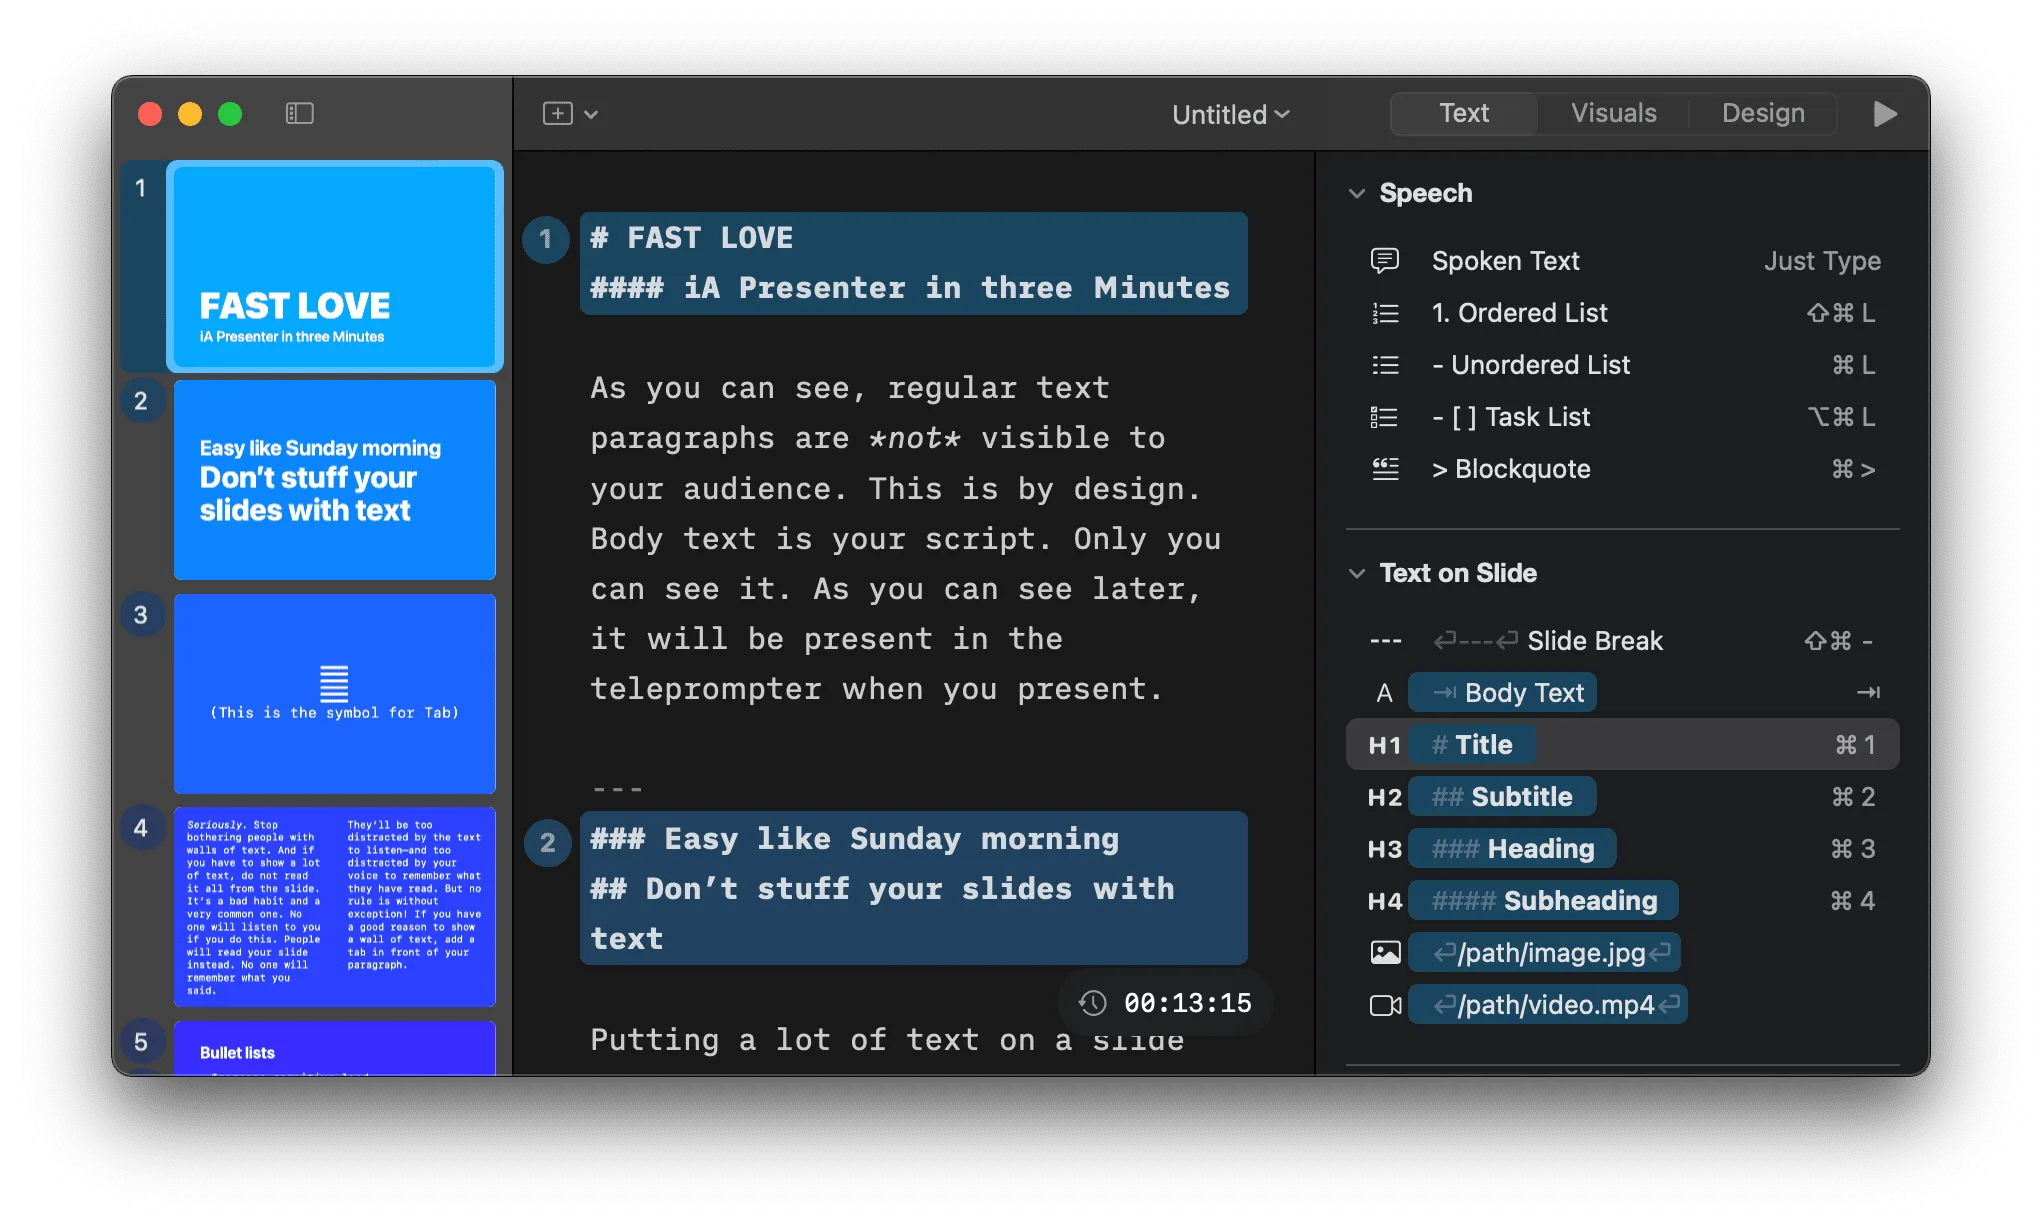Insert a - [ ] Task List

point(1622,417)
